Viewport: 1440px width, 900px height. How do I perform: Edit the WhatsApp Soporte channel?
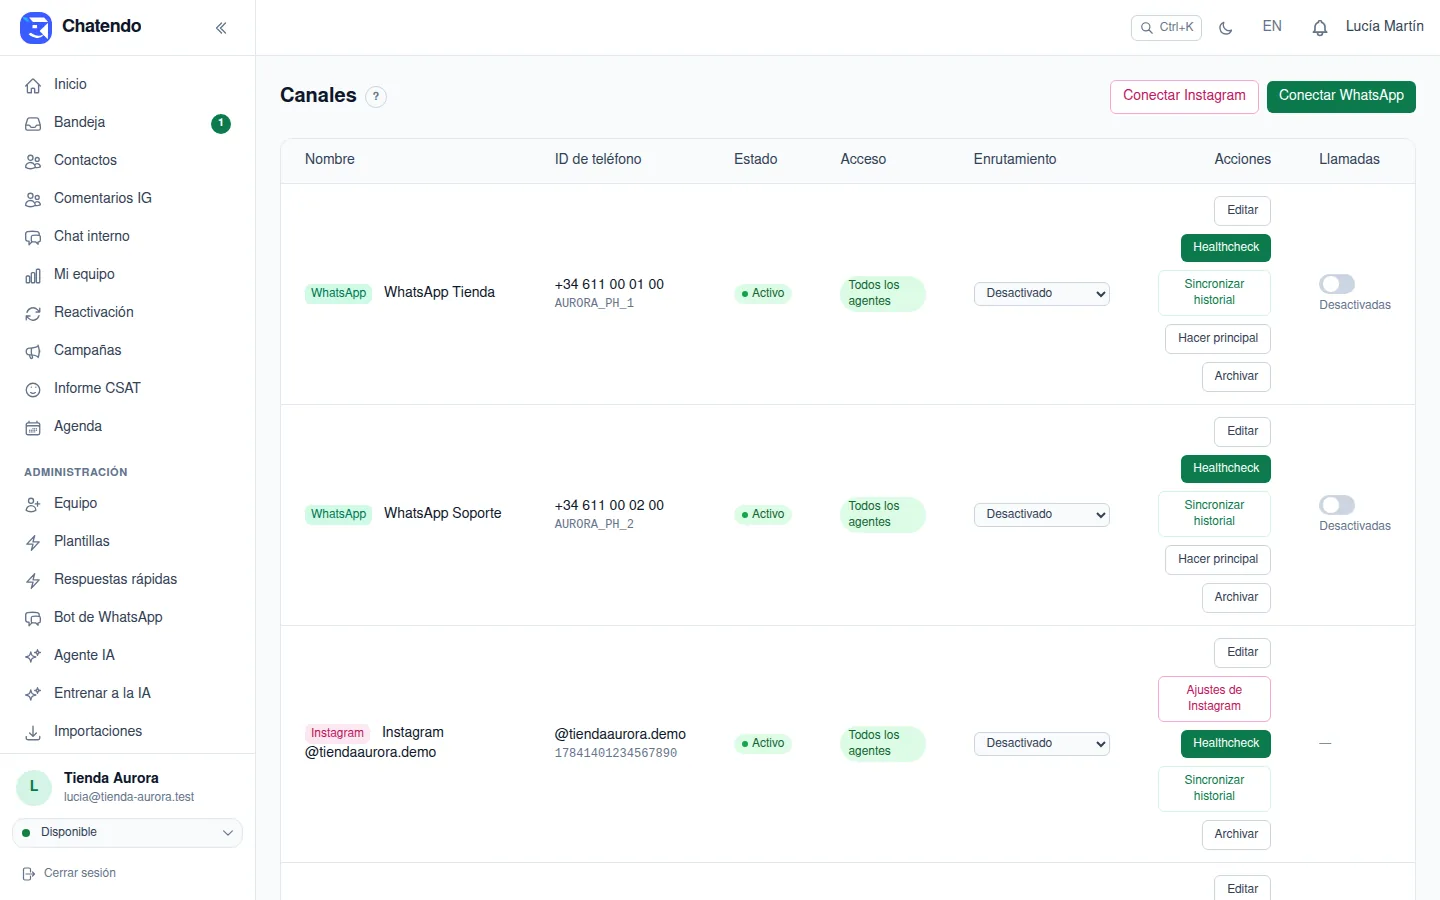coord(1242,432)
